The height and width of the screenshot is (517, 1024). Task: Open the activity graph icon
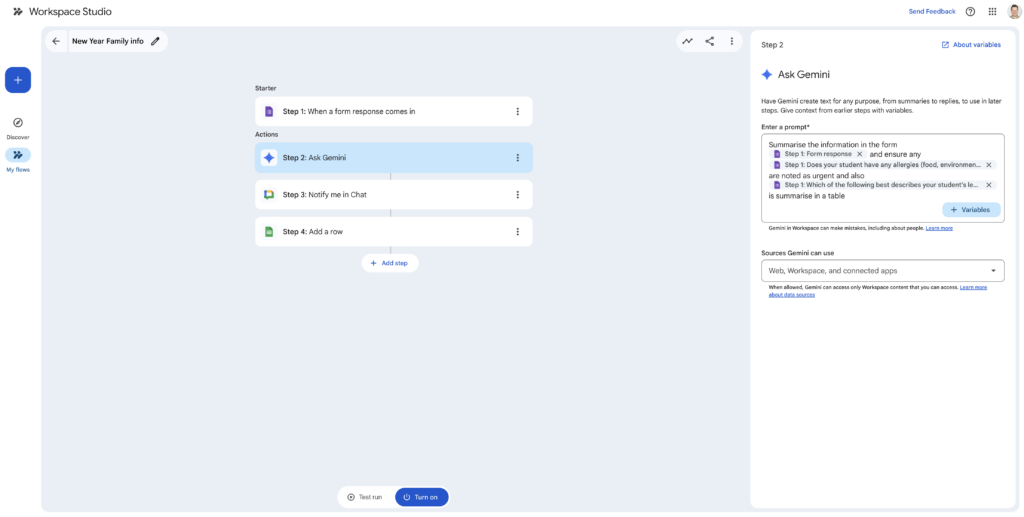tap(687, 41)
